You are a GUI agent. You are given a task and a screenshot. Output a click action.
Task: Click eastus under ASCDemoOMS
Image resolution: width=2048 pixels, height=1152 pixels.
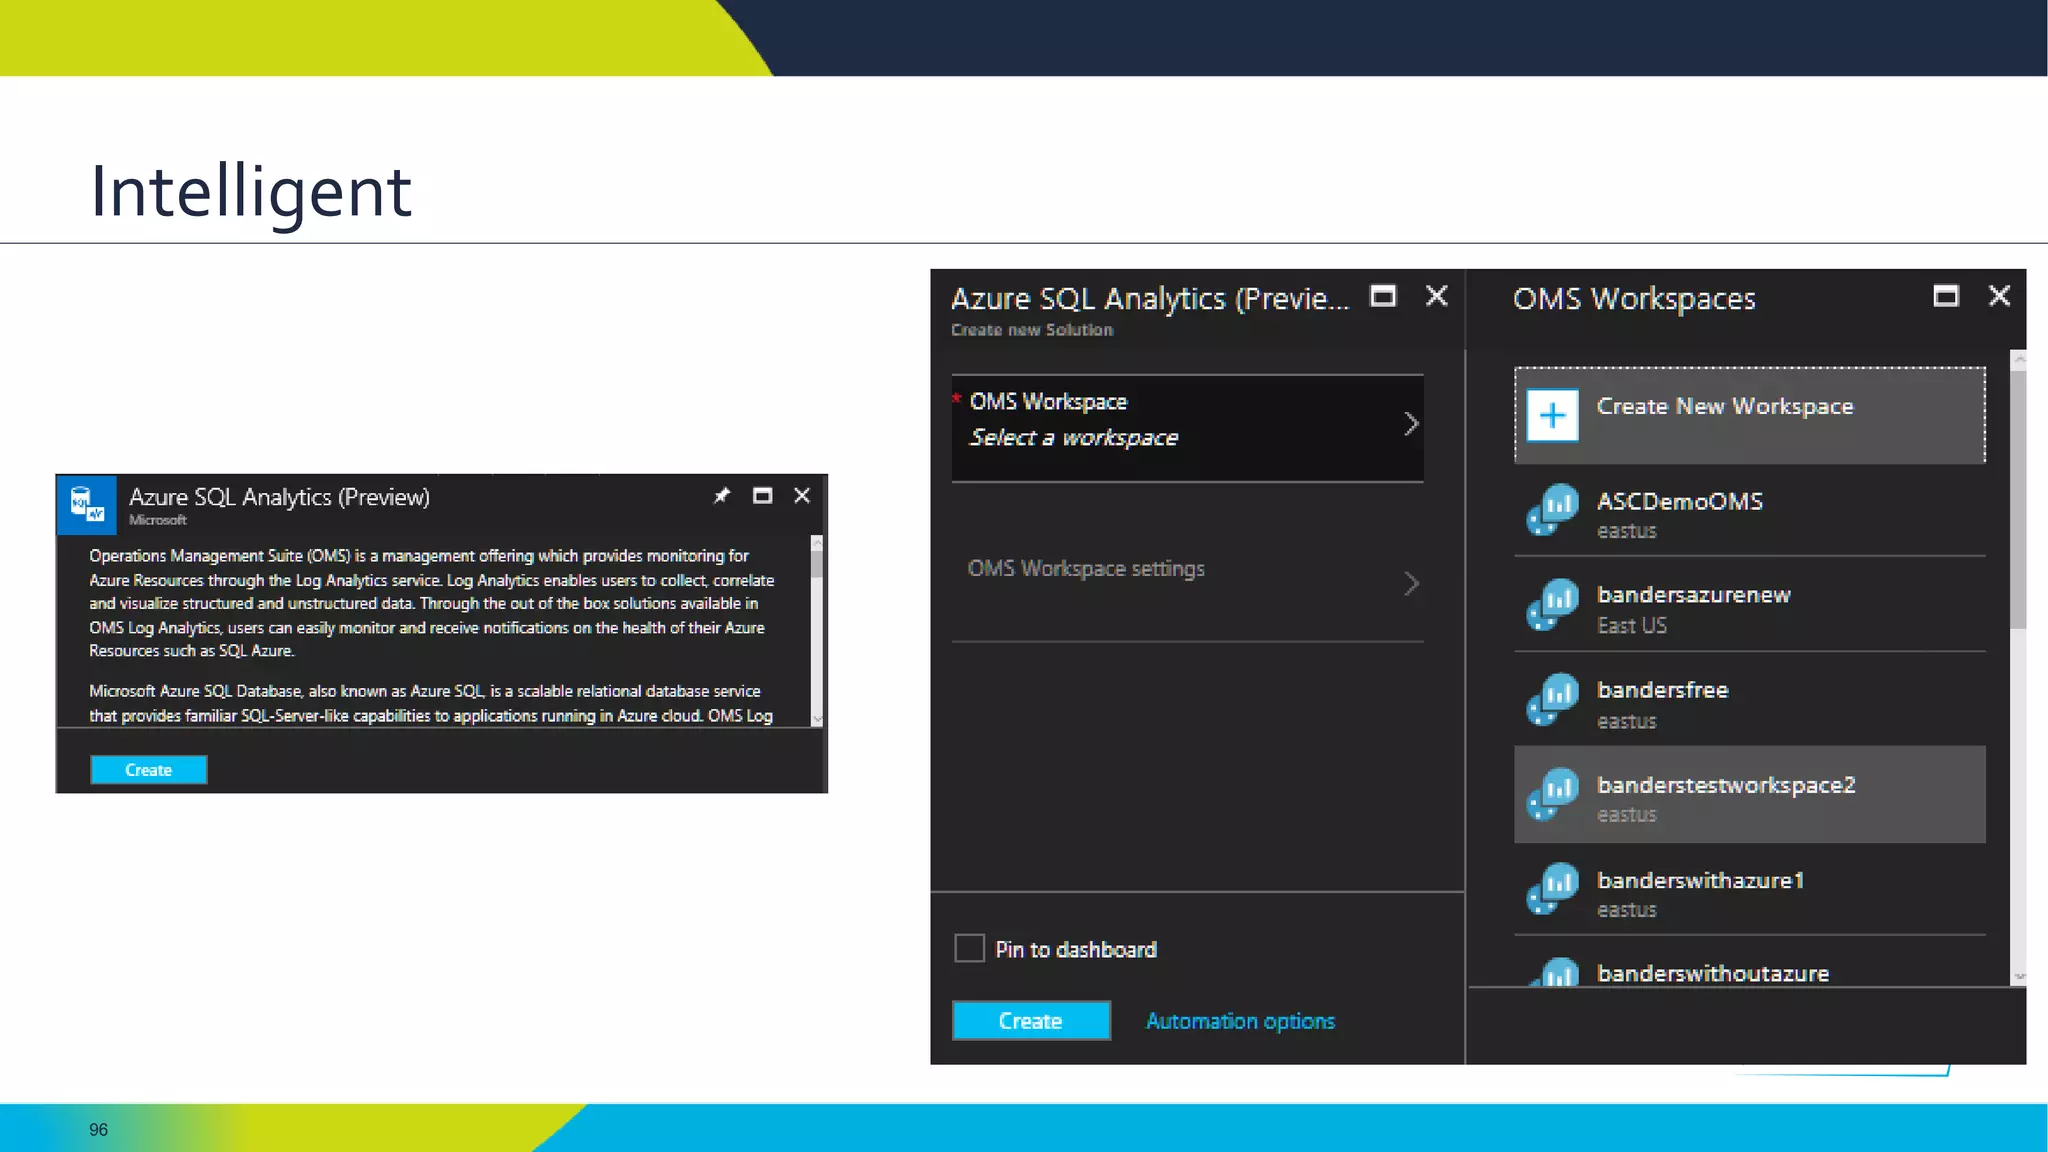click(1627, 531)
